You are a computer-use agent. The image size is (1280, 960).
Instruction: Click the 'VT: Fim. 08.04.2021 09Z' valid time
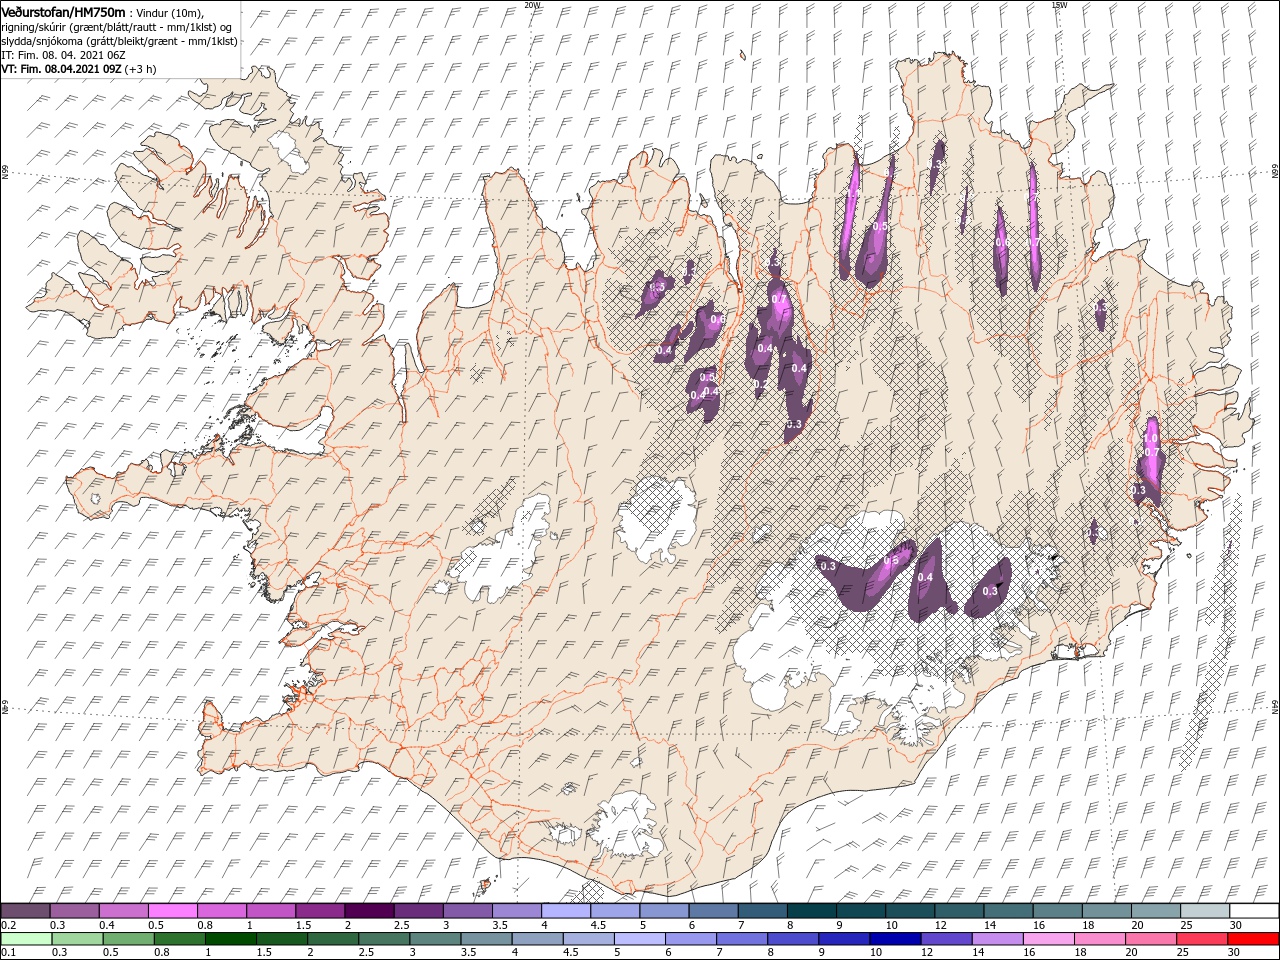[62, 69]
